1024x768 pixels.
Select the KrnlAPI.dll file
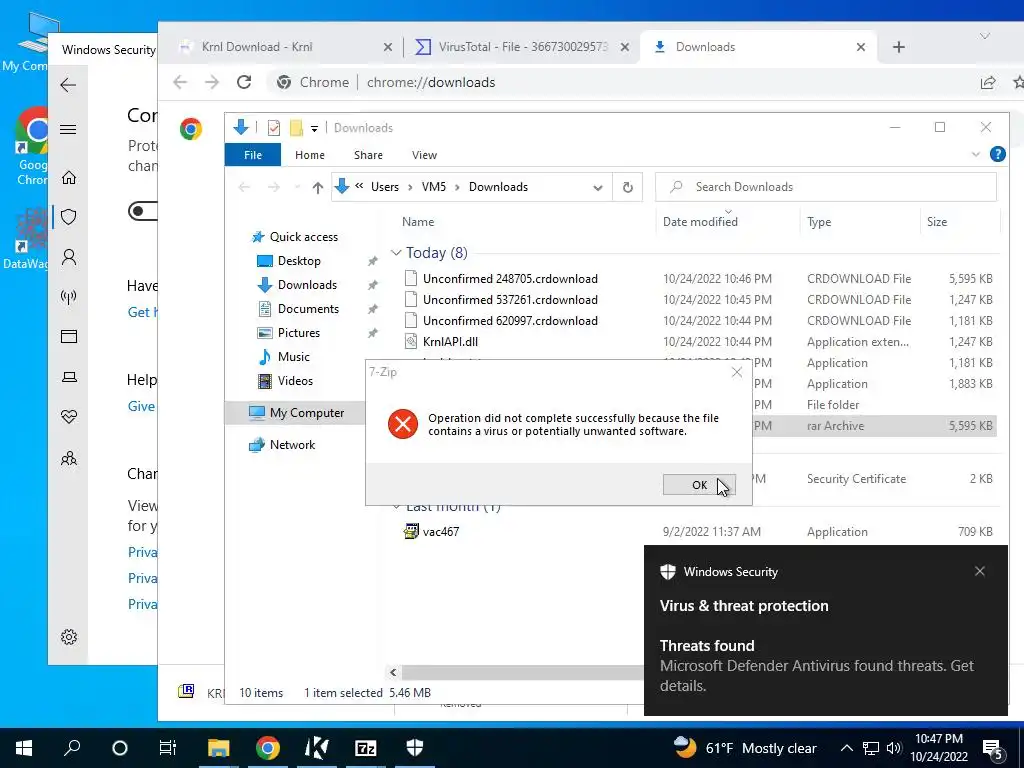pos(450,342)
